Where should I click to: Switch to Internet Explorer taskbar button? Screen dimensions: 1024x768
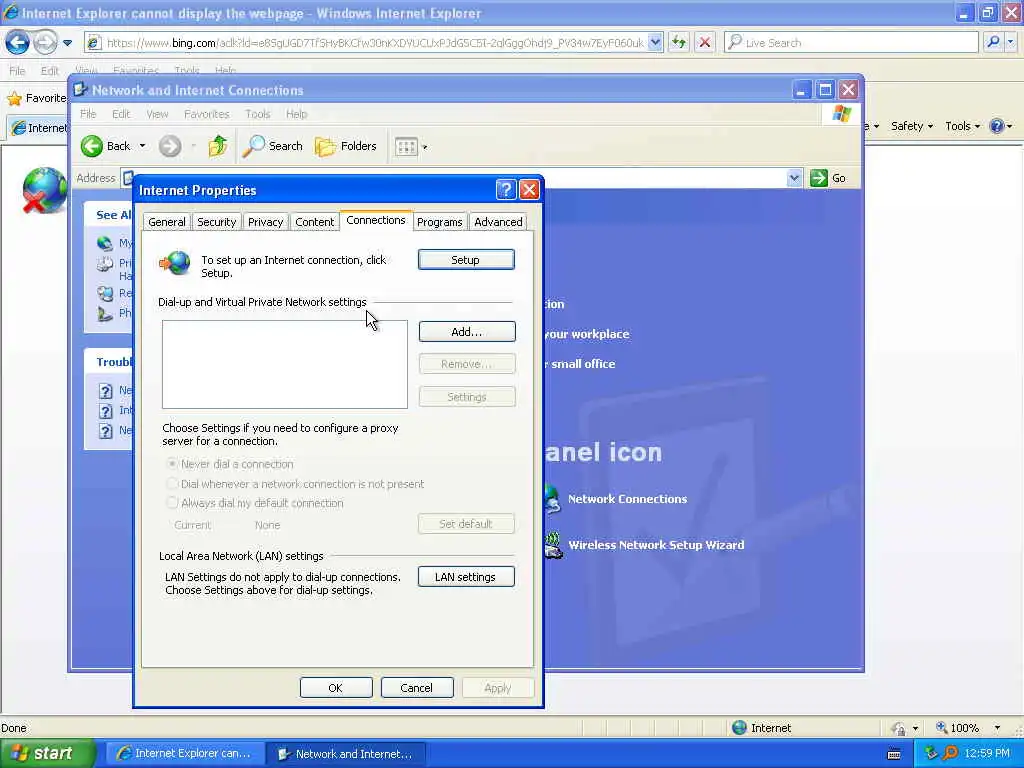(185, 754)
